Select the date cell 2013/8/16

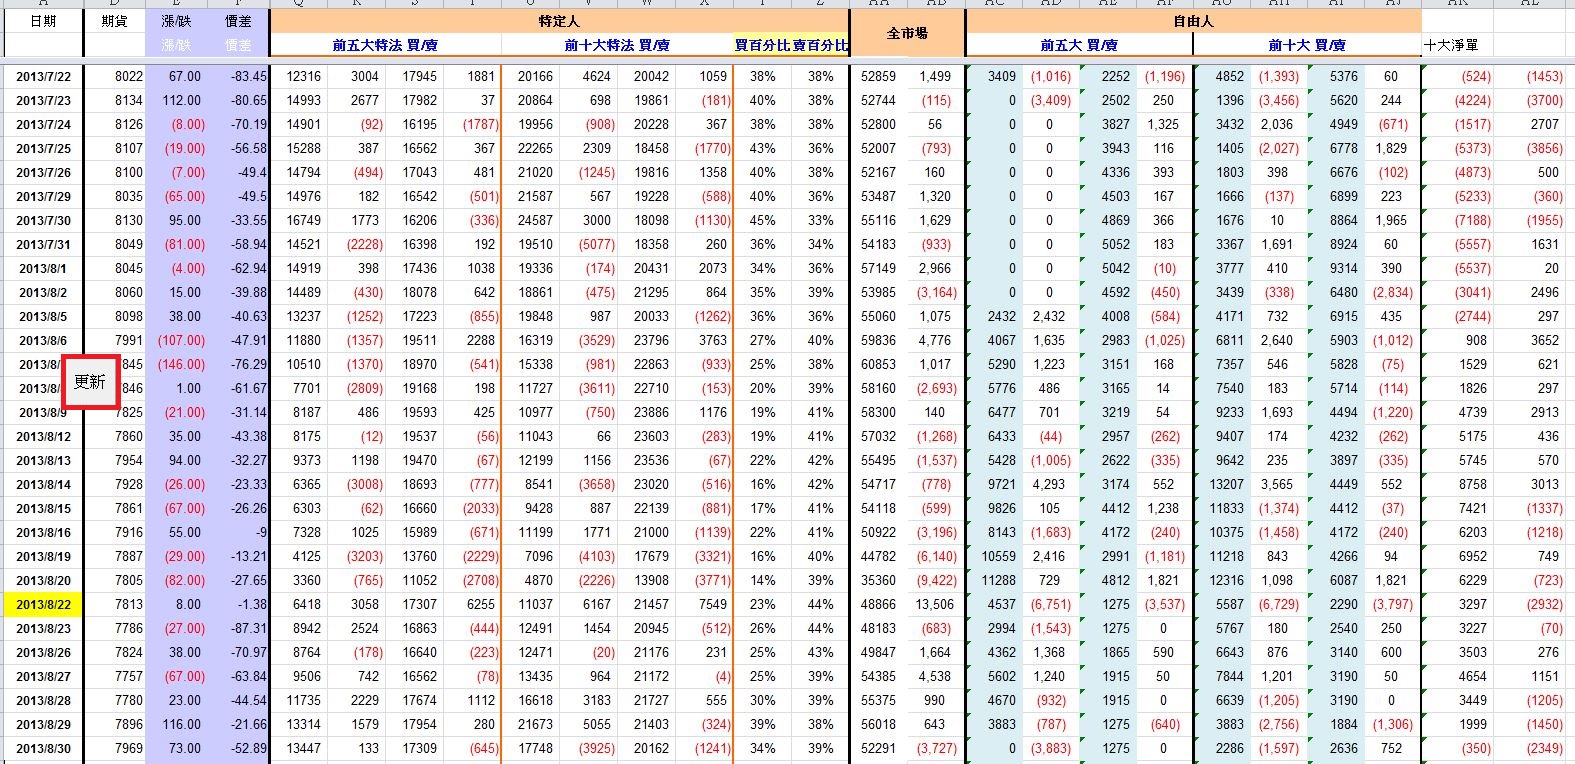point(43,532)
